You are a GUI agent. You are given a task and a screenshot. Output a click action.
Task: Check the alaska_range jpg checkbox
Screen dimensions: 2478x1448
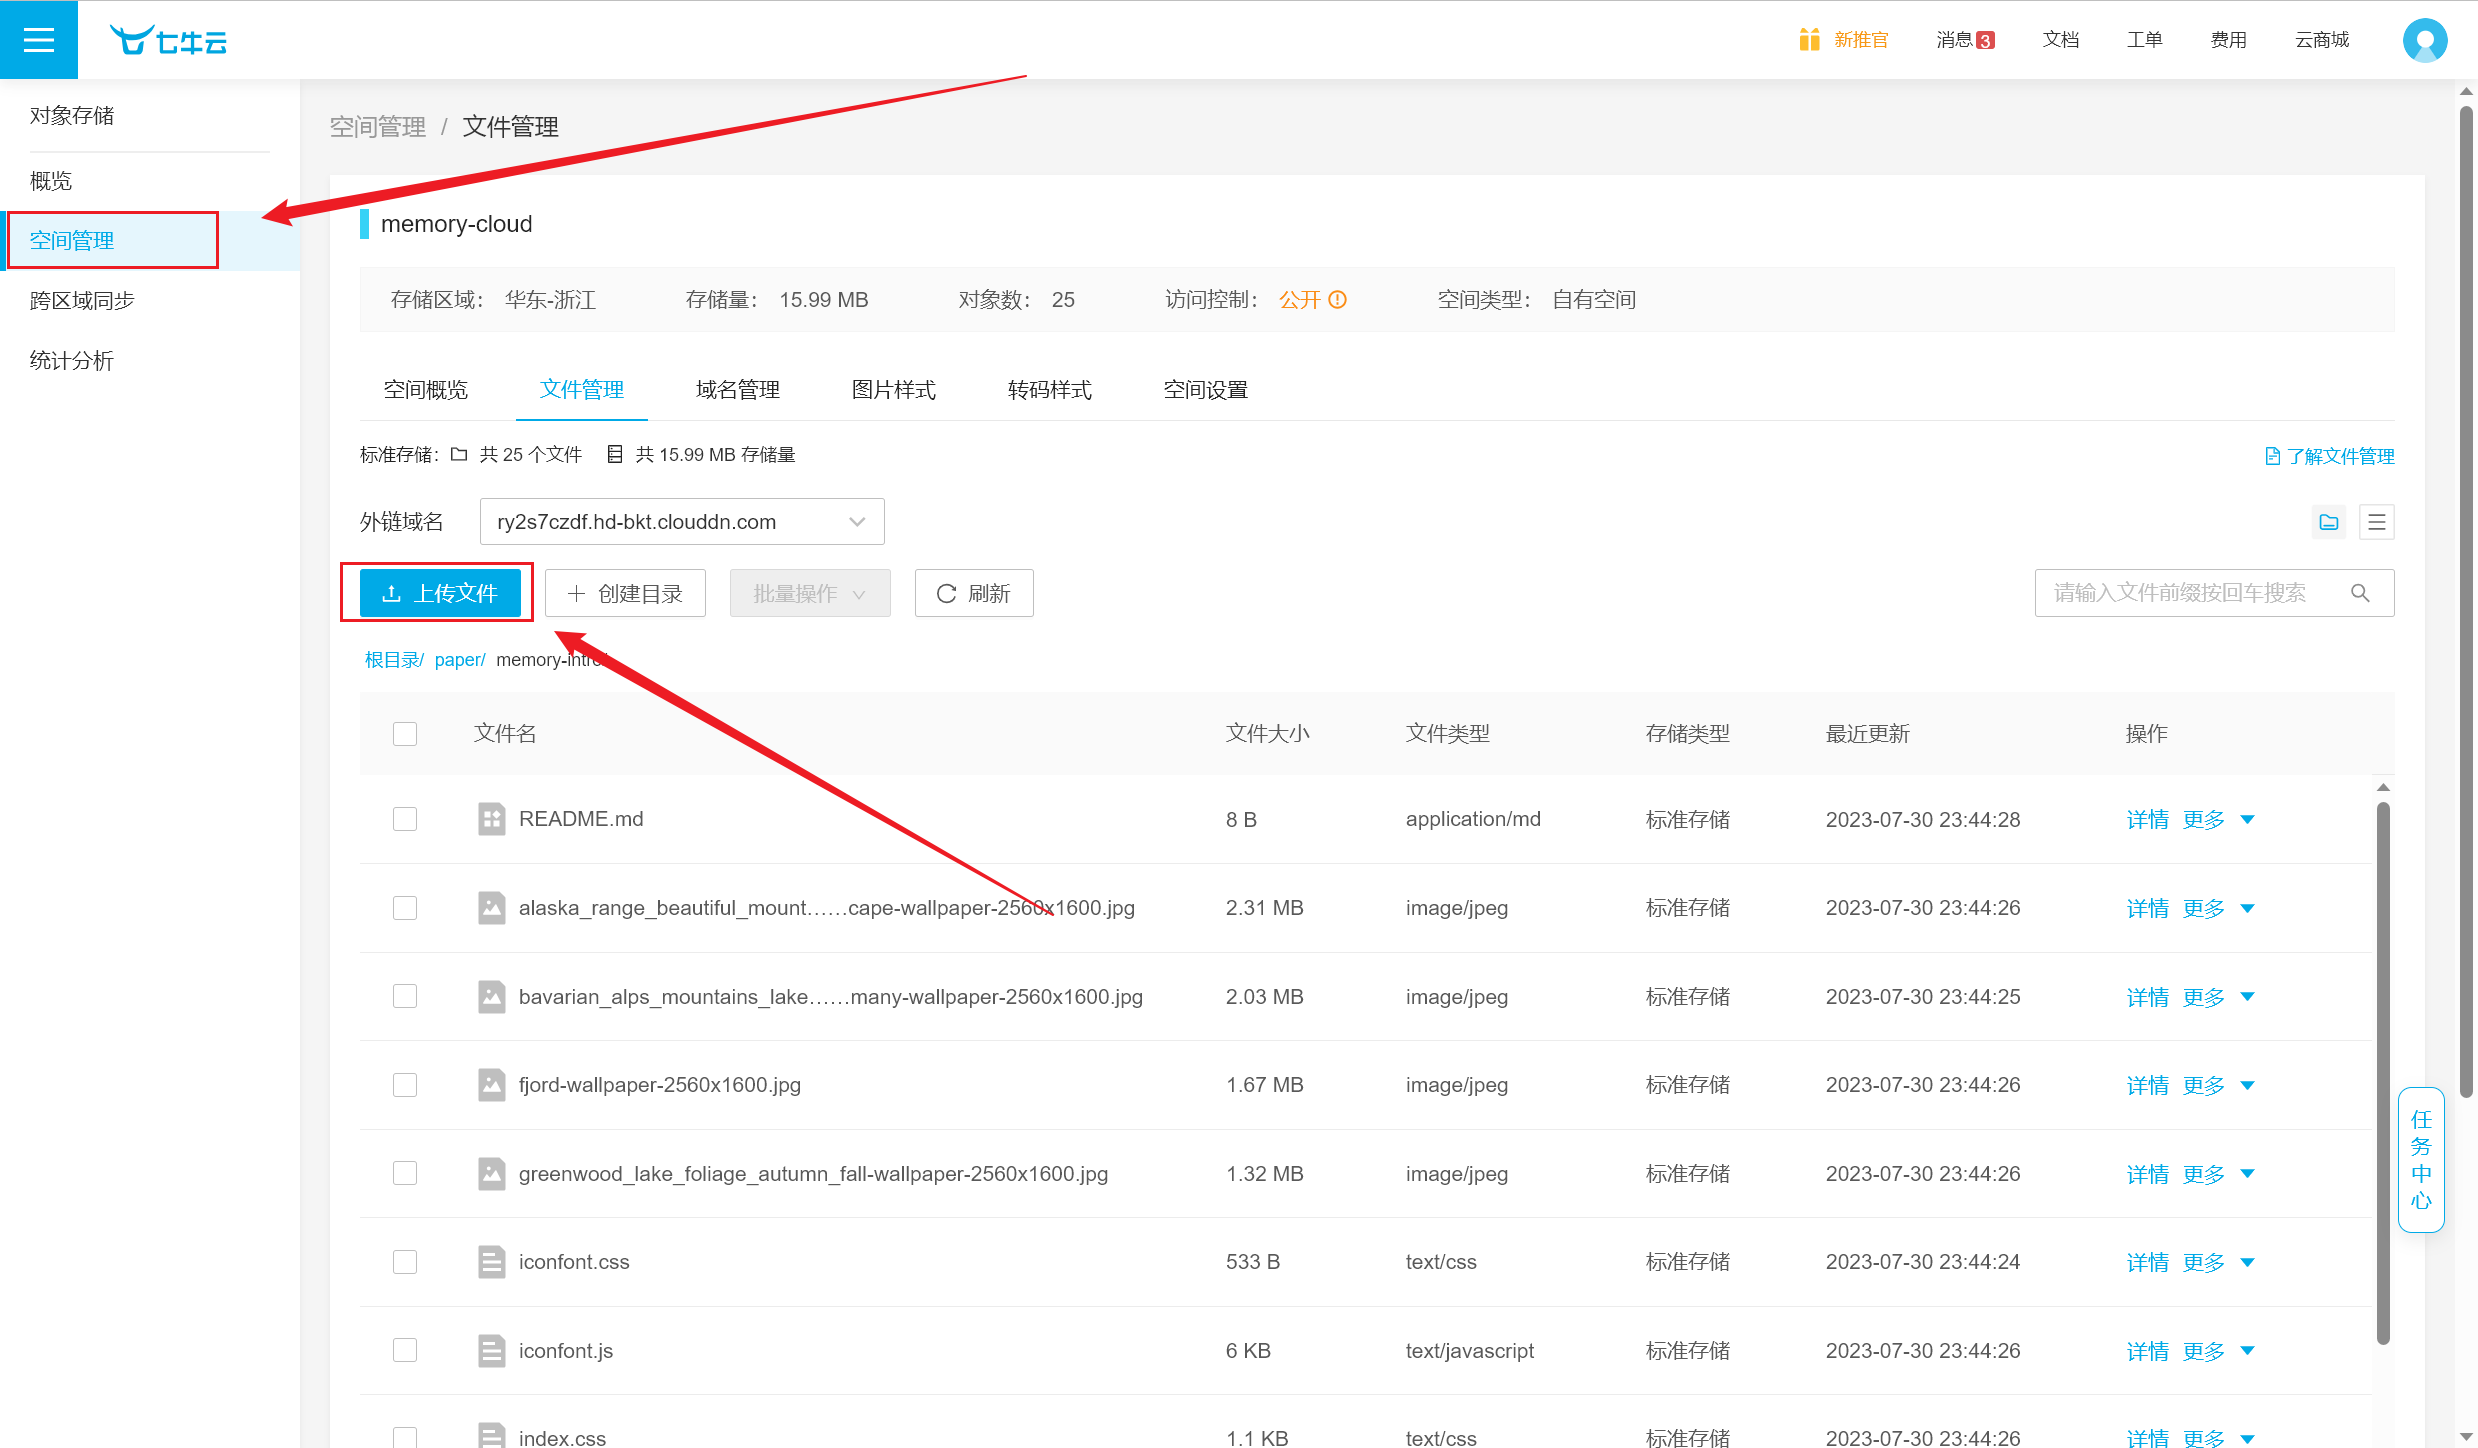click(405, 908)
